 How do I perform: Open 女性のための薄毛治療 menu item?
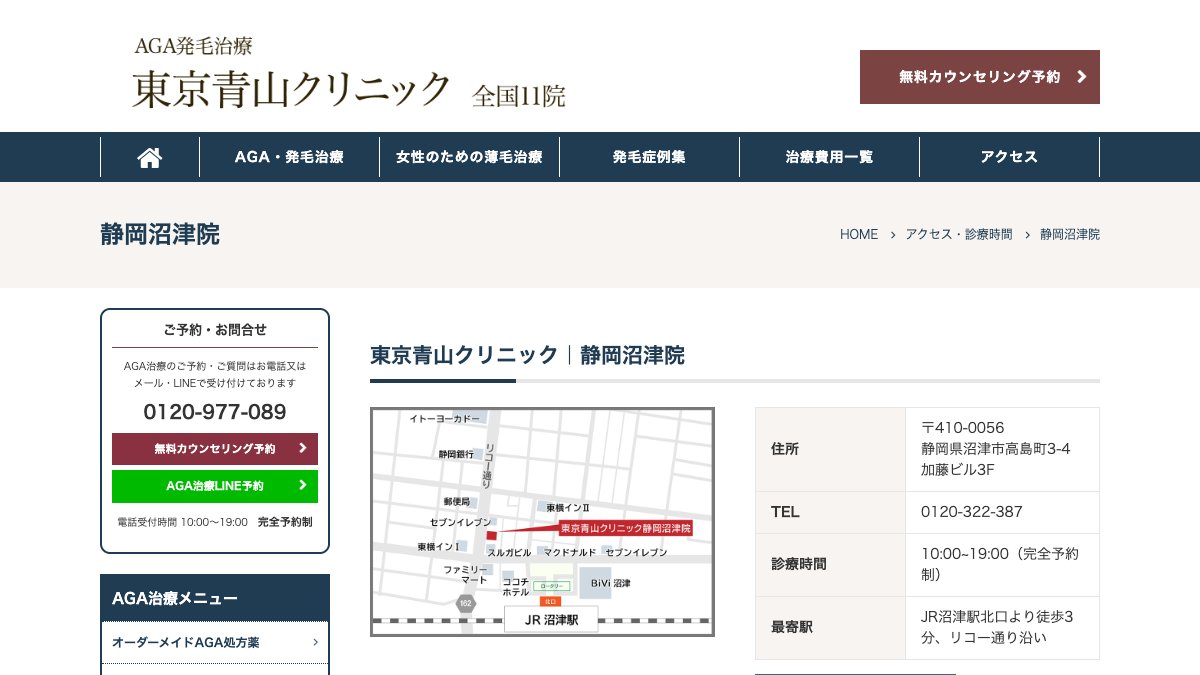click(x=469, y=157)
